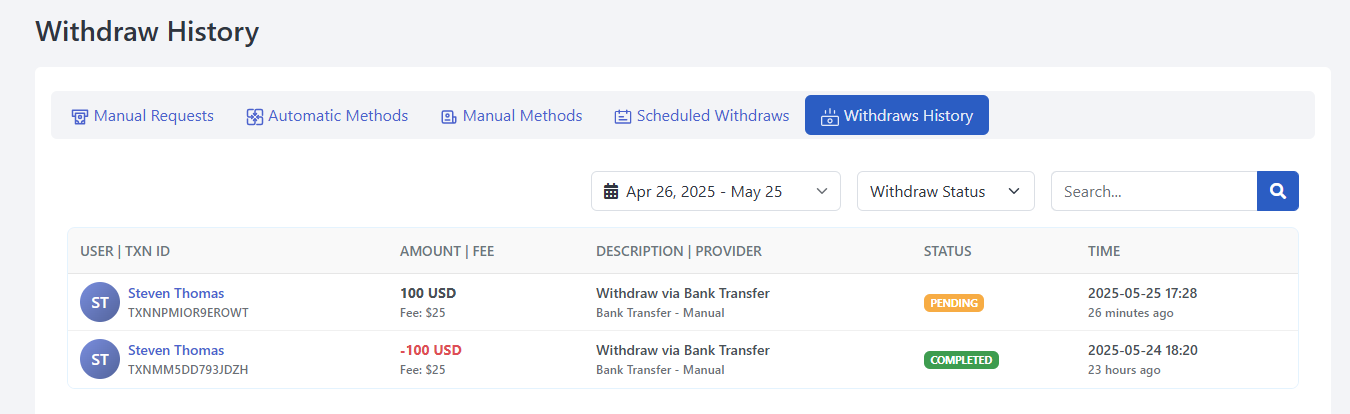This screenshot has width=1350, height=414.
Task: Click the Withdraws History tab icon
Action: [829, 116]
